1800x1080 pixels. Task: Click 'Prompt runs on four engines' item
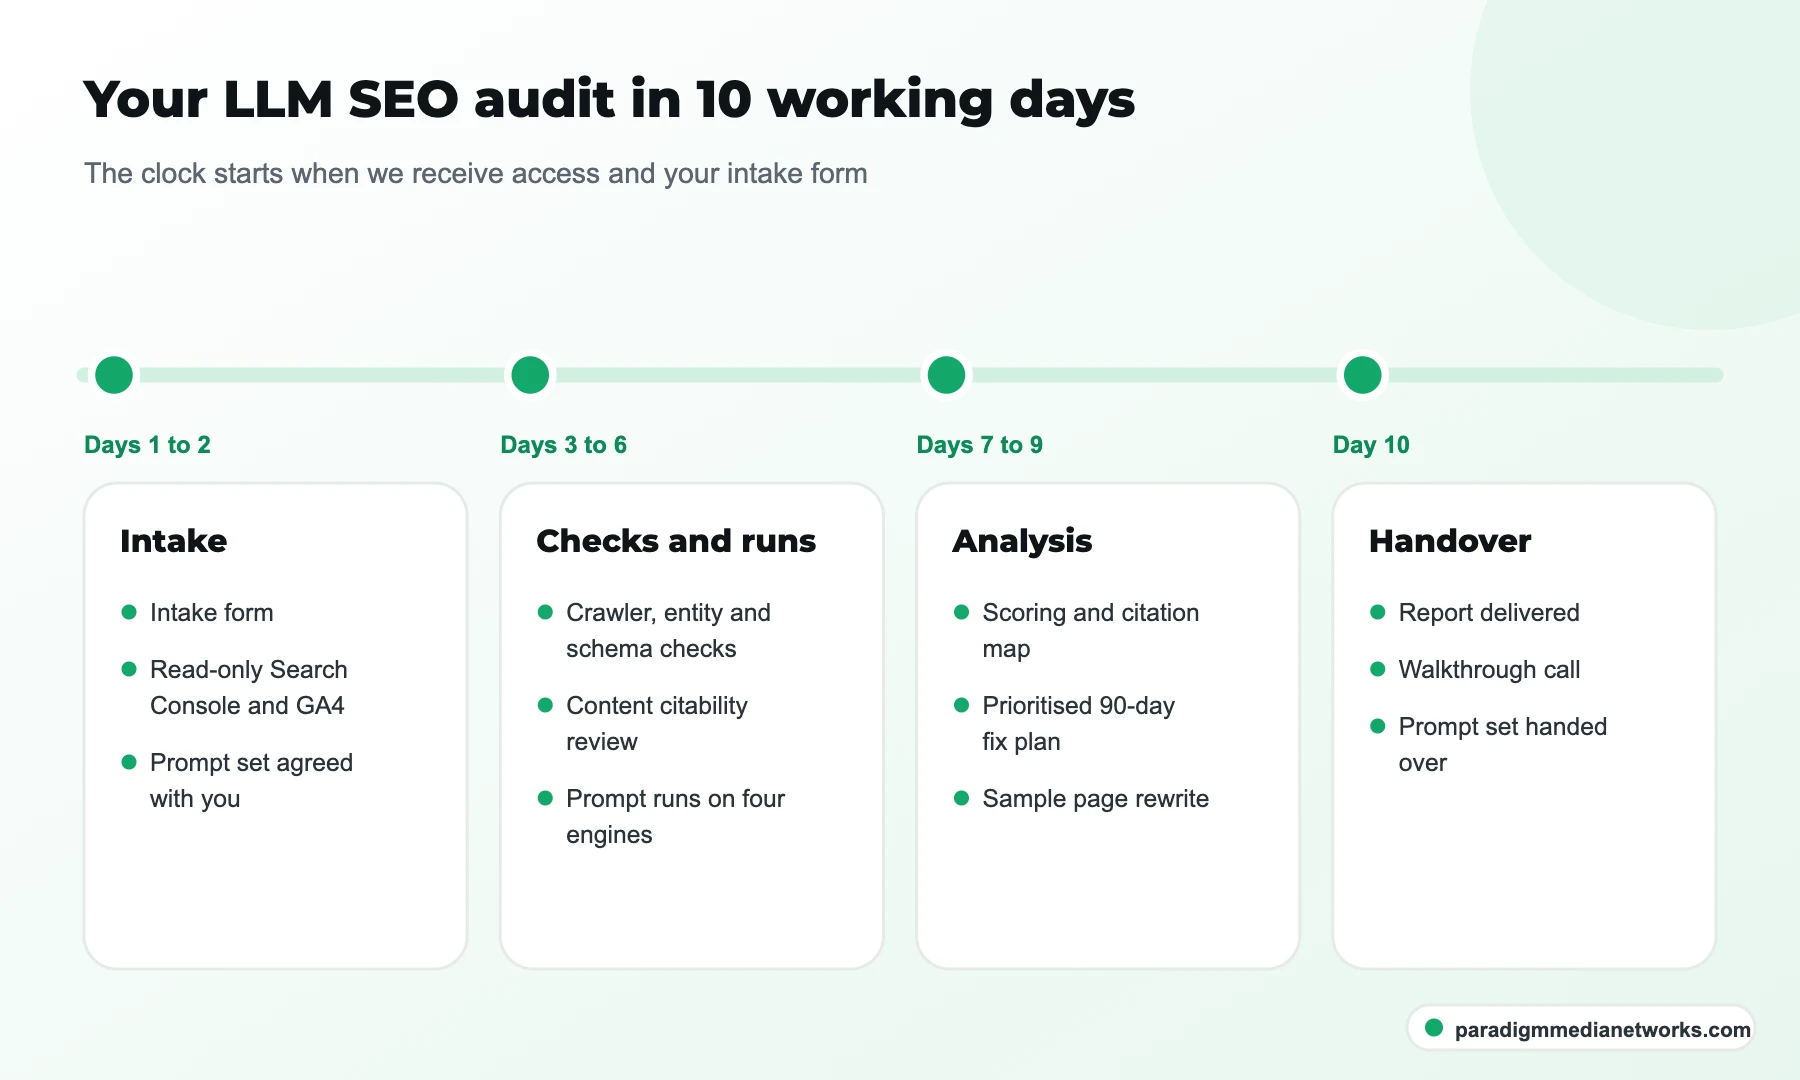click(675, 816)
